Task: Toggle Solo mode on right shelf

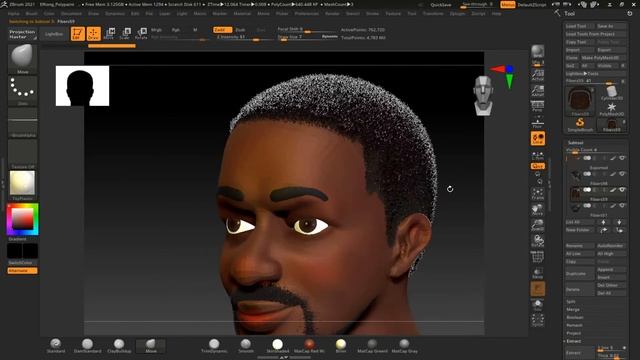Action: (x=538, y=304)
